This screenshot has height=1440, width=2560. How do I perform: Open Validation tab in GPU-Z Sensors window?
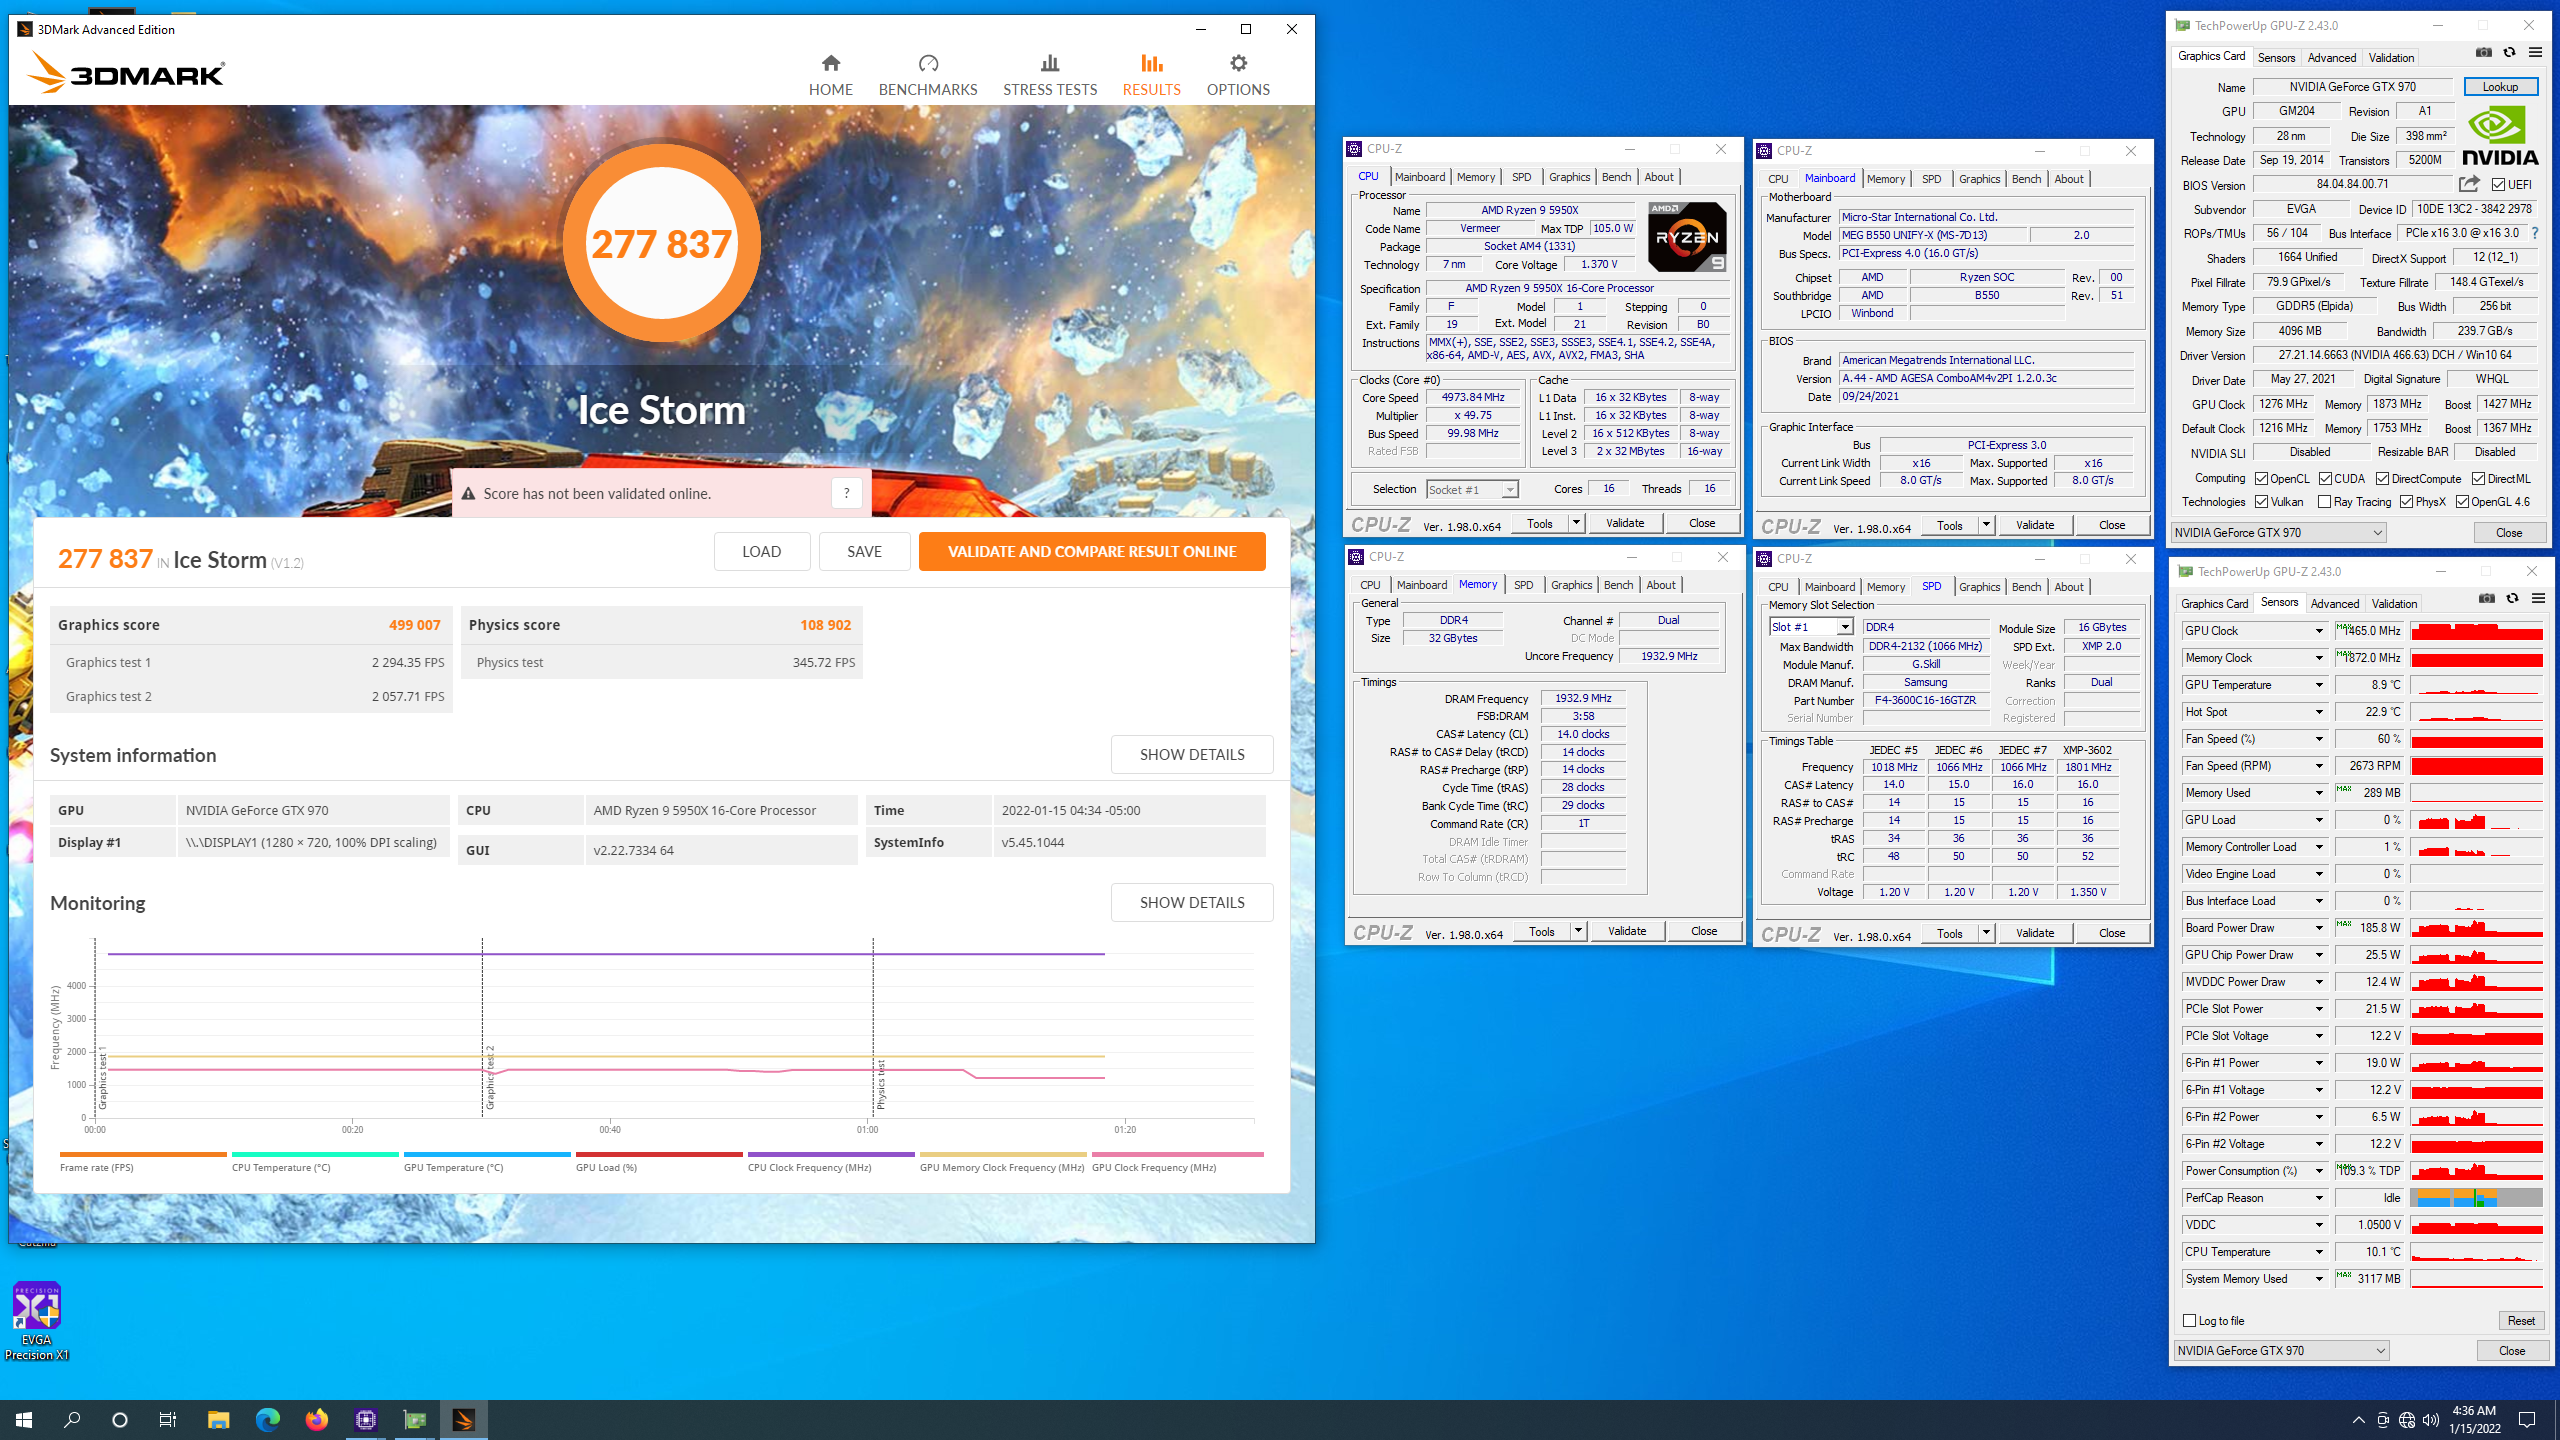click(2394, 604)
